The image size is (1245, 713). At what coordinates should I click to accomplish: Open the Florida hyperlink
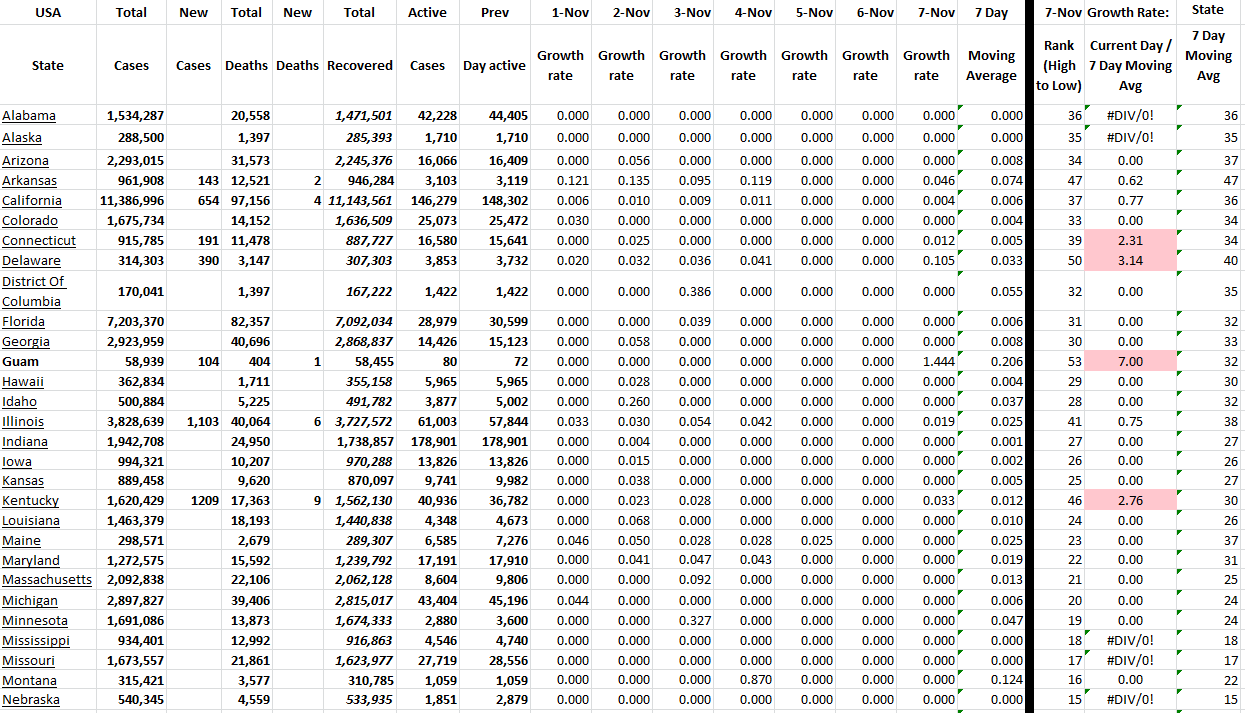pyautogui.click(x=26, y=321)
